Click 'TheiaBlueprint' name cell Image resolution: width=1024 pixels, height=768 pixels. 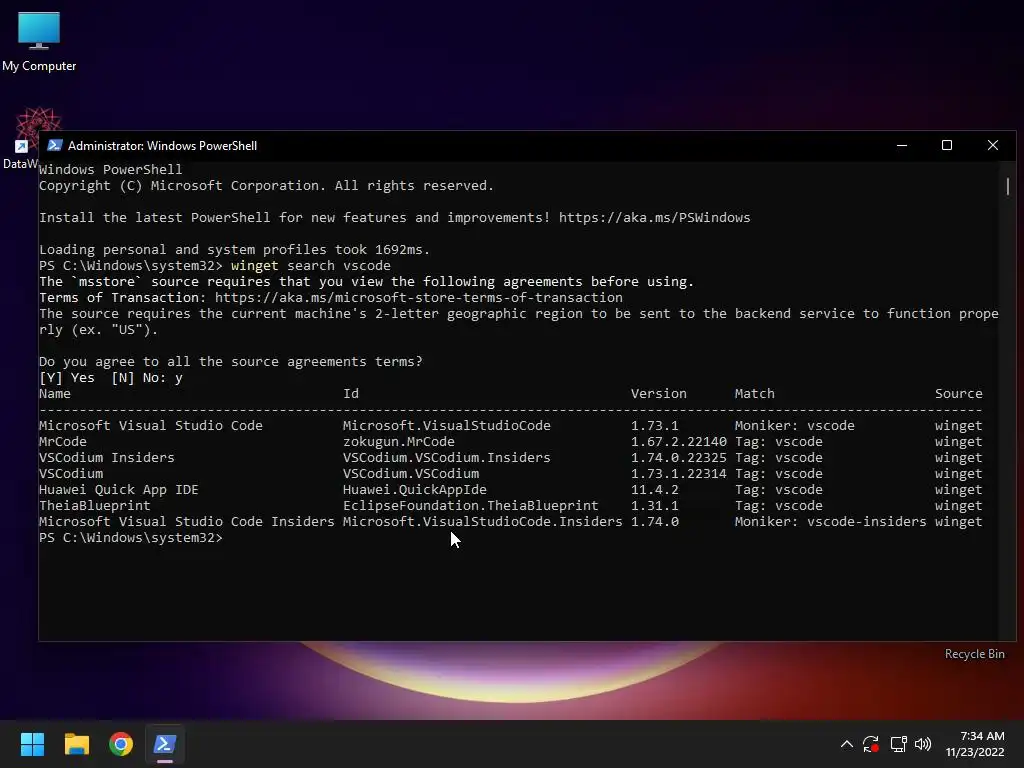click(95, 505)
